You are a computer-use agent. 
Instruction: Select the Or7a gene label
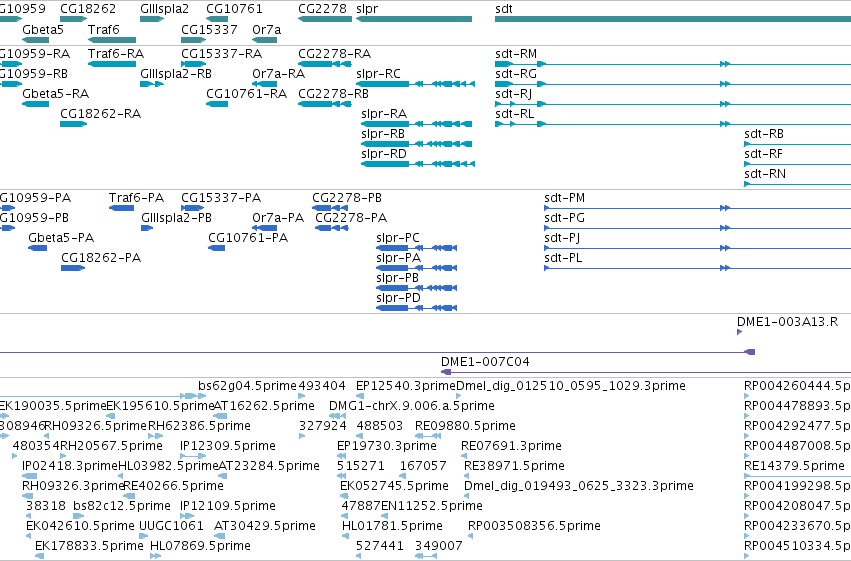point(266,30)
